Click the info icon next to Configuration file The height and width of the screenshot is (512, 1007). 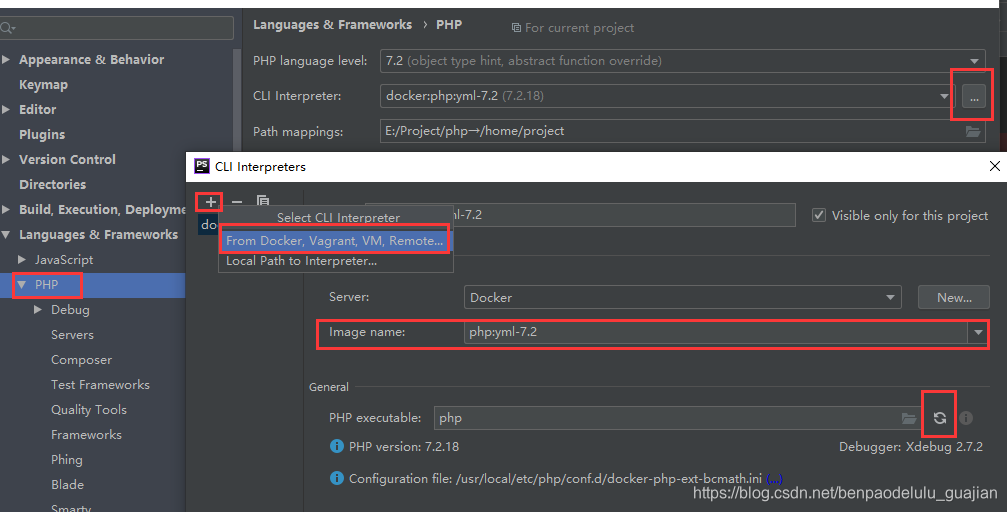337,478
